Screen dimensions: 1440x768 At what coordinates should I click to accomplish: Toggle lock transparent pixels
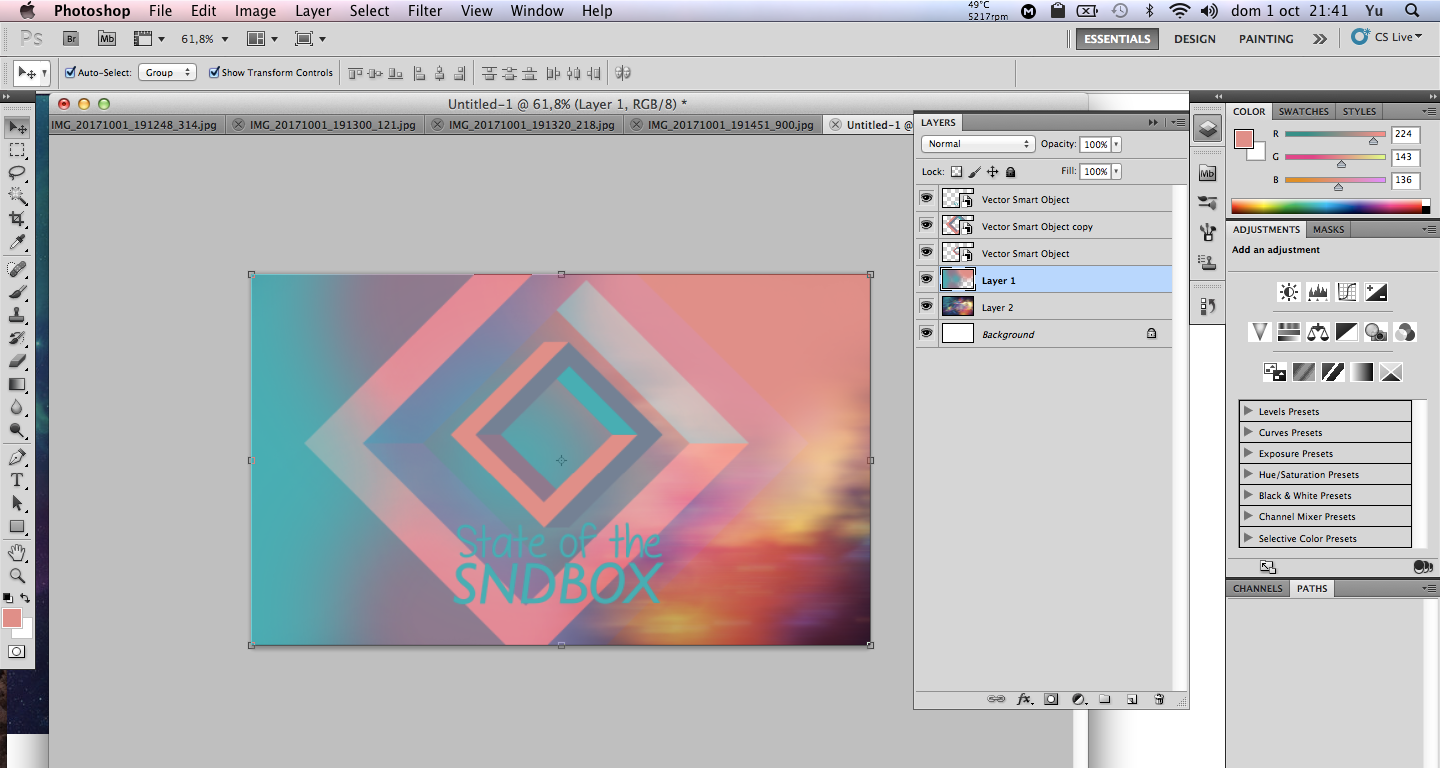point(956,172)
